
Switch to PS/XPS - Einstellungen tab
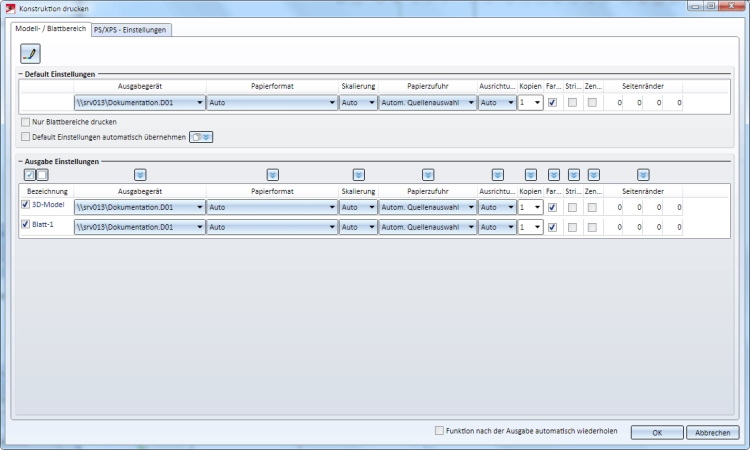click(x=130, y=30)
